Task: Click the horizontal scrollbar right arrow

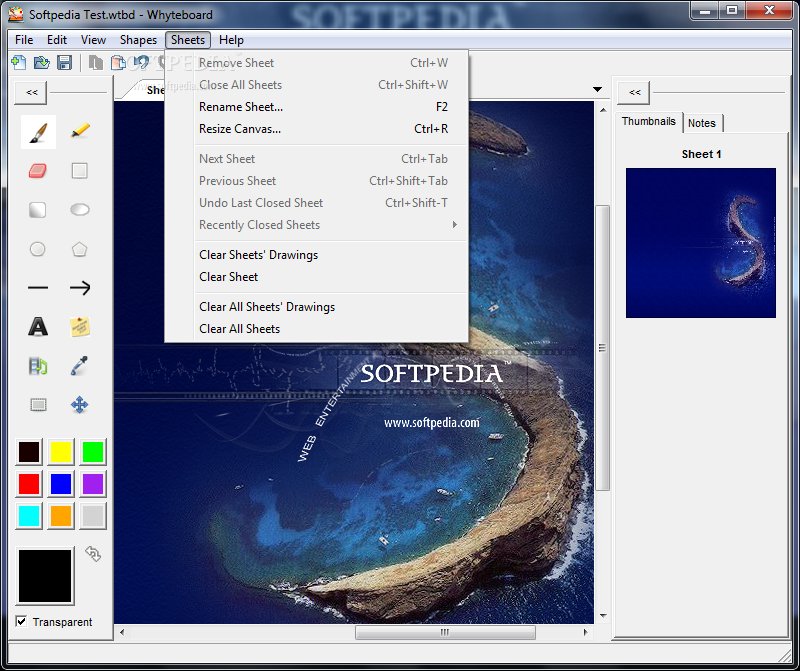Action: pyautogui.click(x=585, y=632)
